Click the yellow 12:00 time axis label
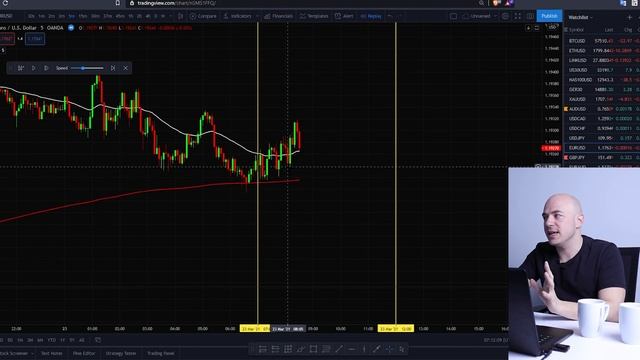 point(396,329)
